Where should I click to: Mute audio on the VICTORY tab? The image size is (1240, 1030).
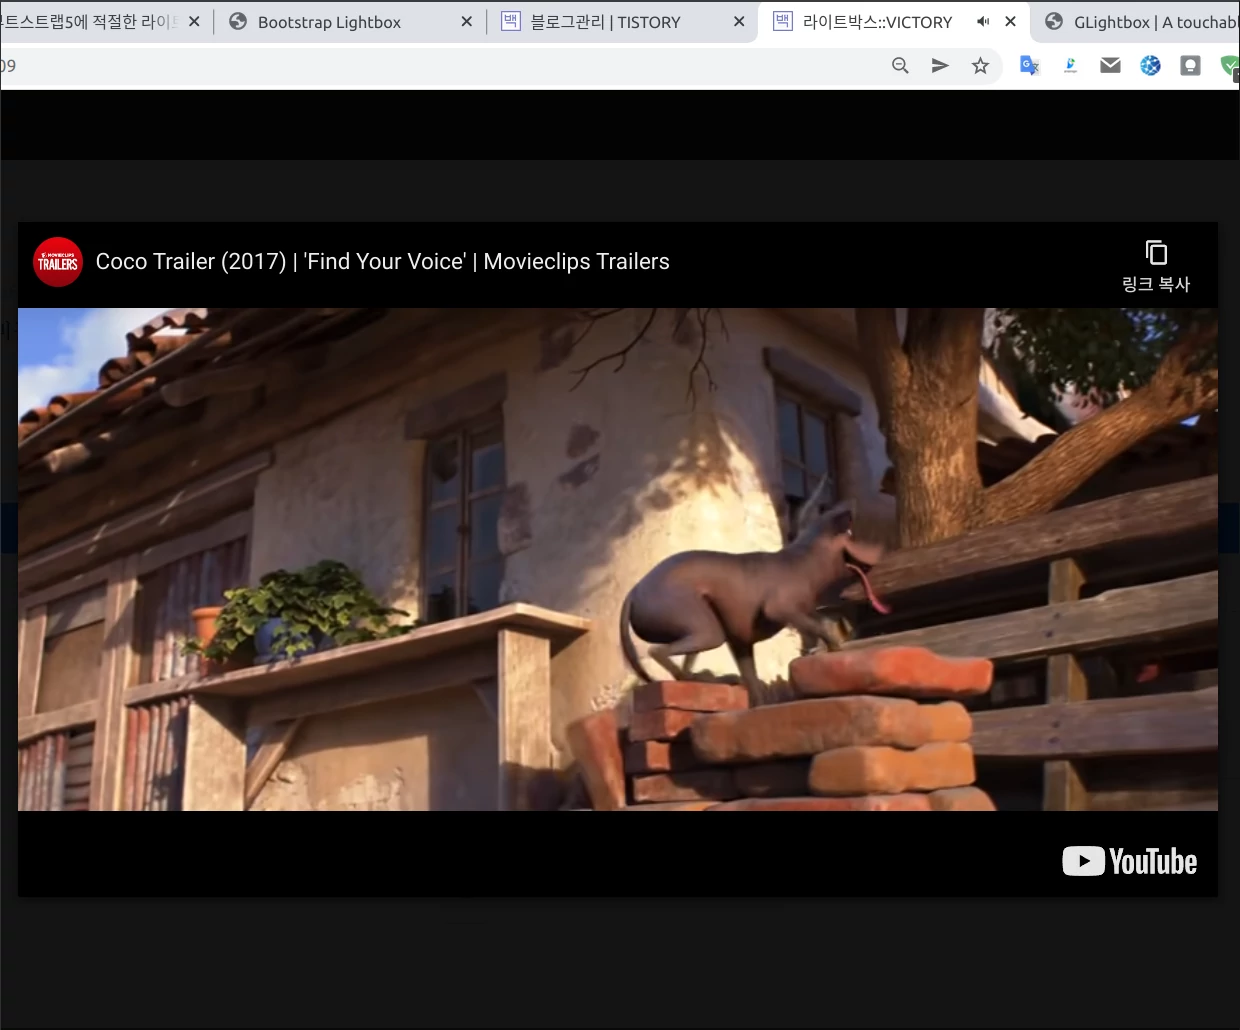tap(983, 21)
